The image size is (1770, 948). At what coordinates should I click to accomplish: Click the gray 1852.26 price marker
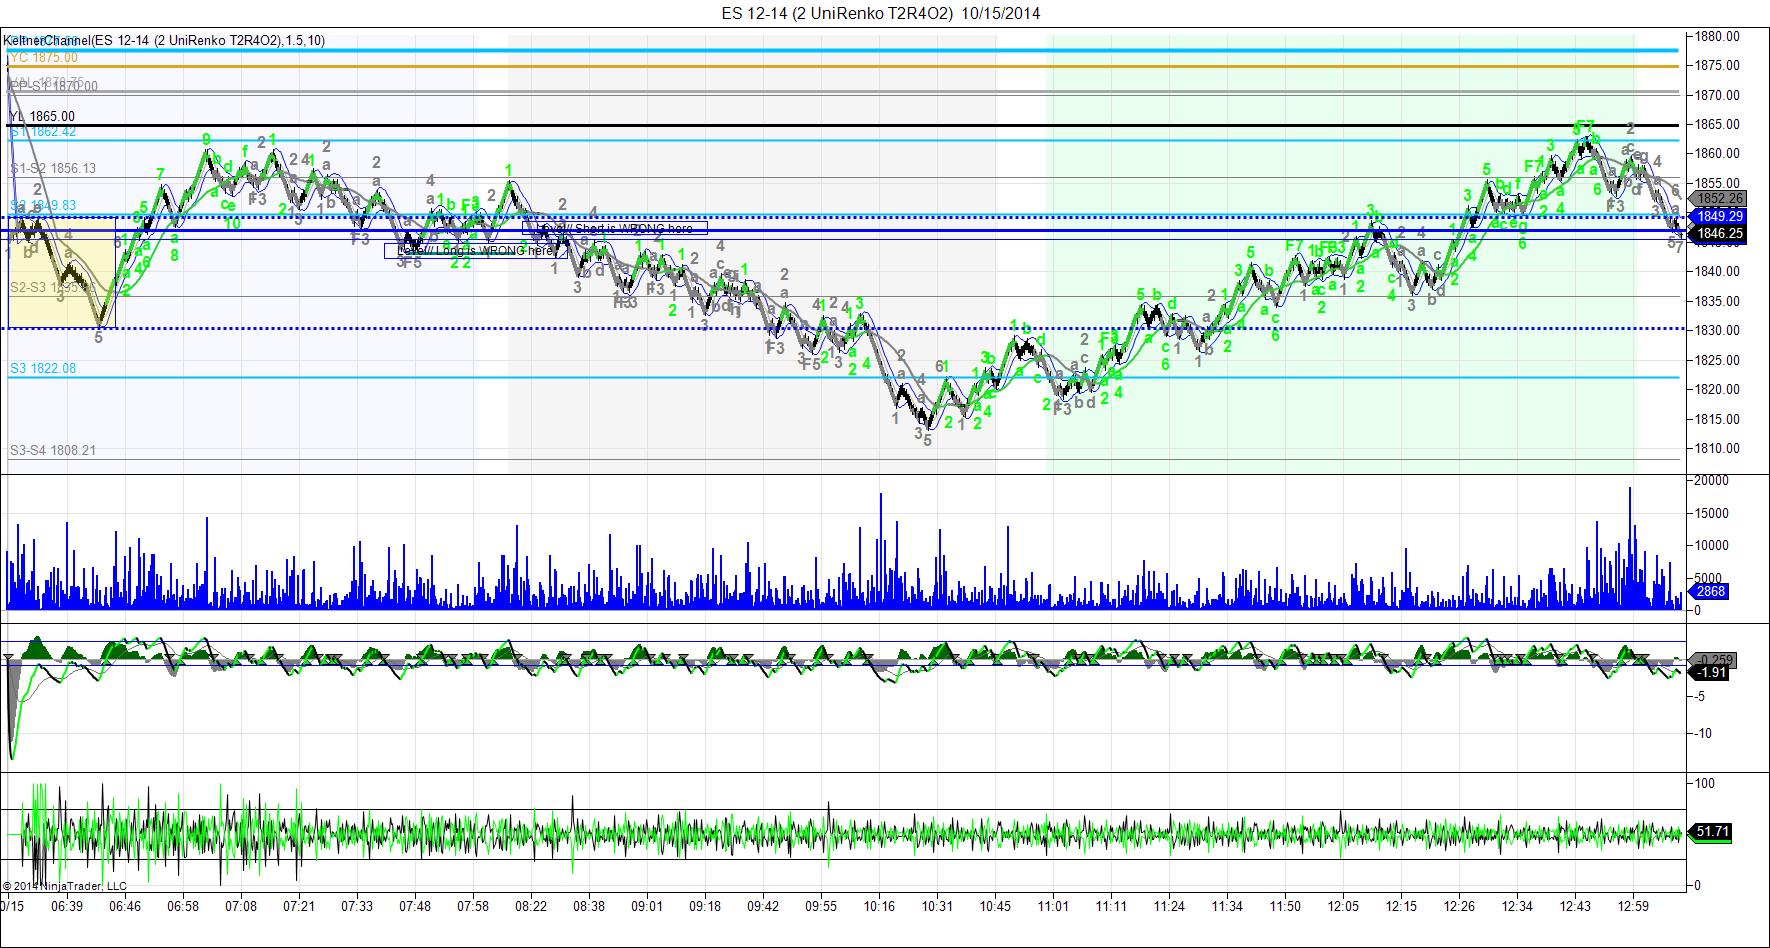click(x=1716, y=198)
